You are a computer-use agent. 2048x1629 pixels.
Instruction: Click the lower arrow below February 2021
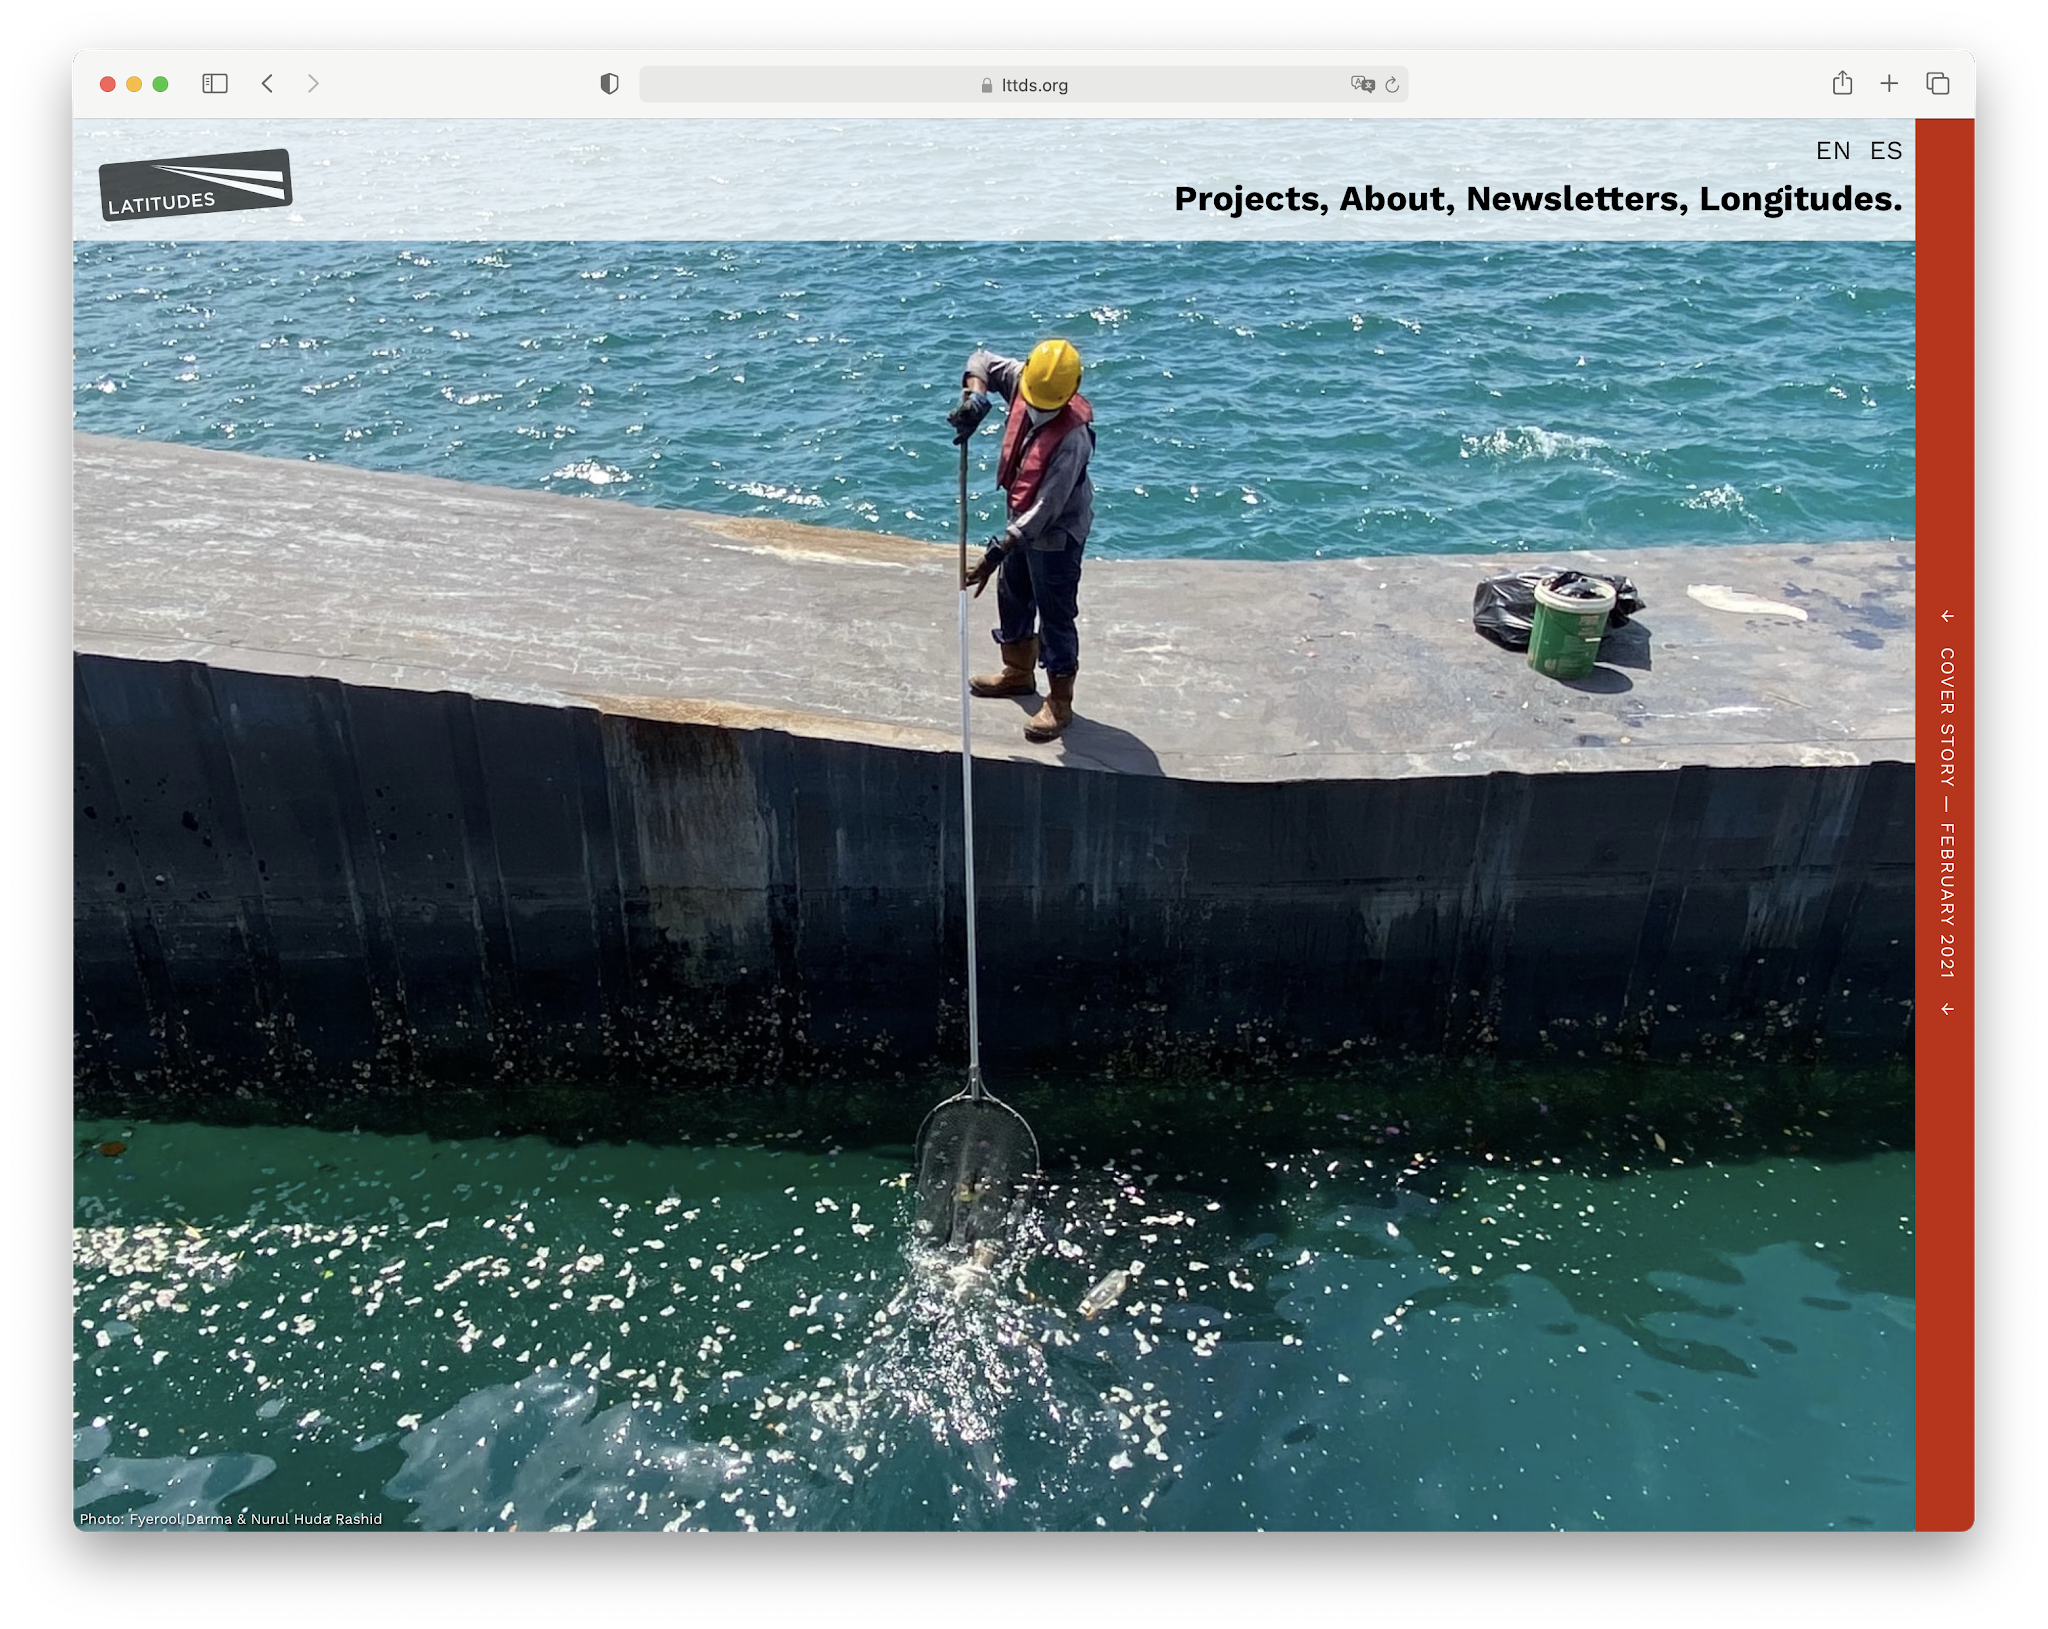1947,1009
